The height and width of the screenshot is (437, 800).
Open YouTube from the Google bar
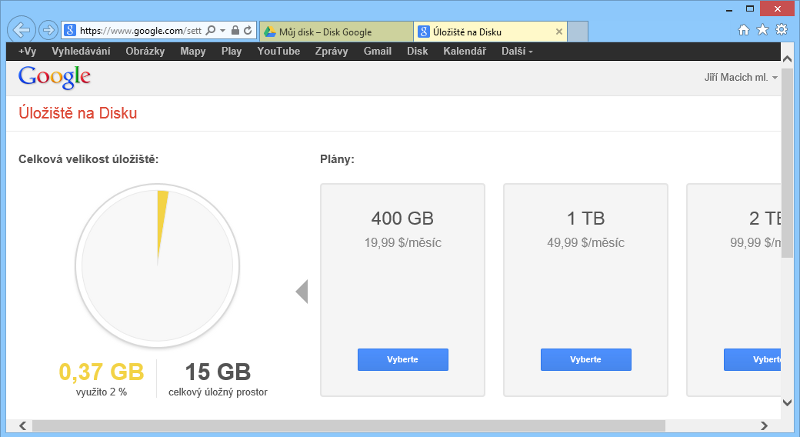278,51
